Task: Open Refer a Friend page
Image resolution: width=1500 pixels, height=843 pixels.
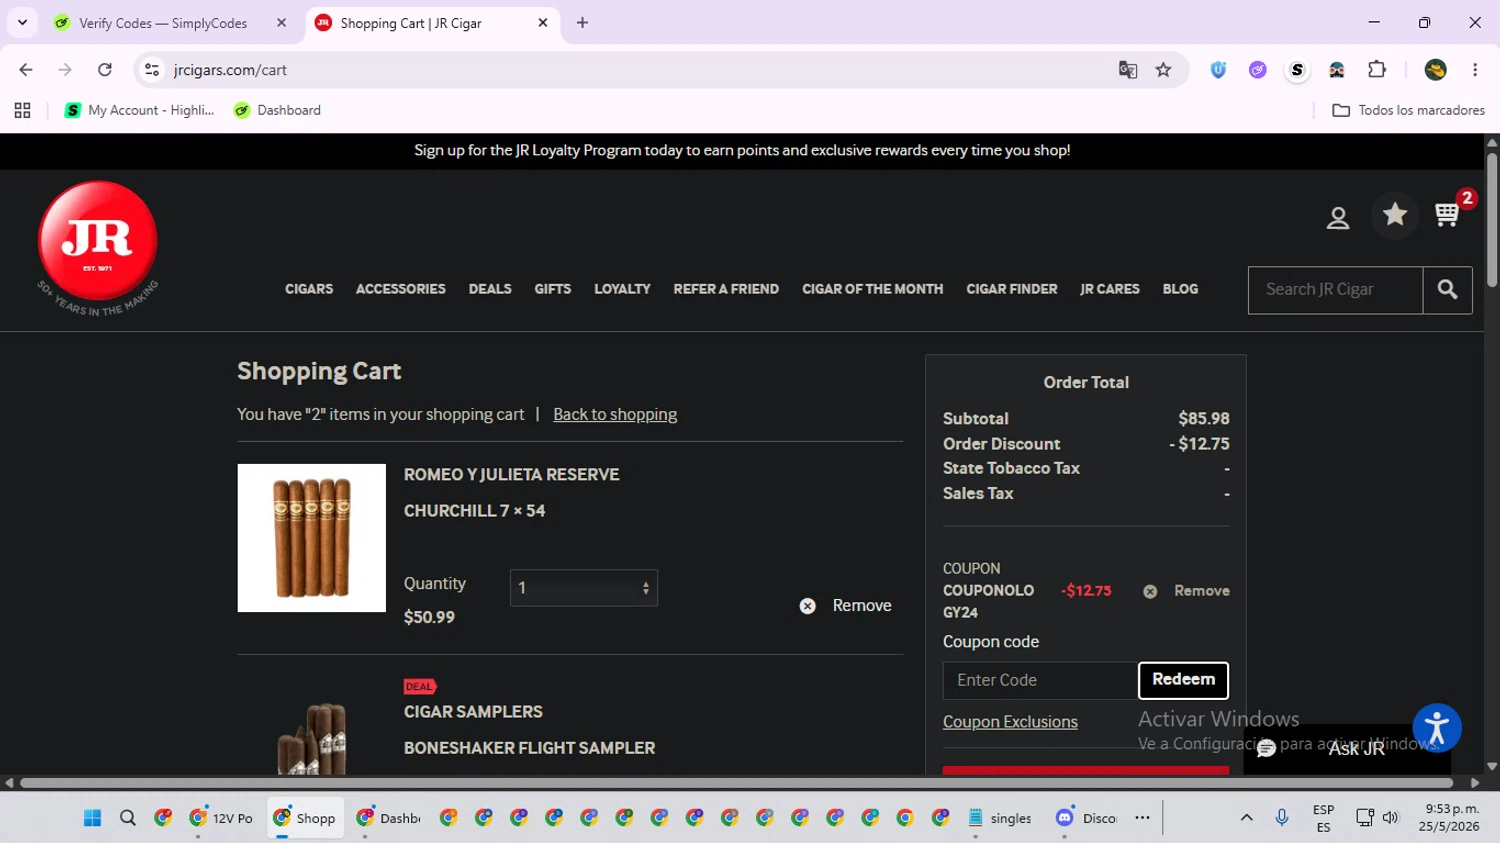Action: 726,289
